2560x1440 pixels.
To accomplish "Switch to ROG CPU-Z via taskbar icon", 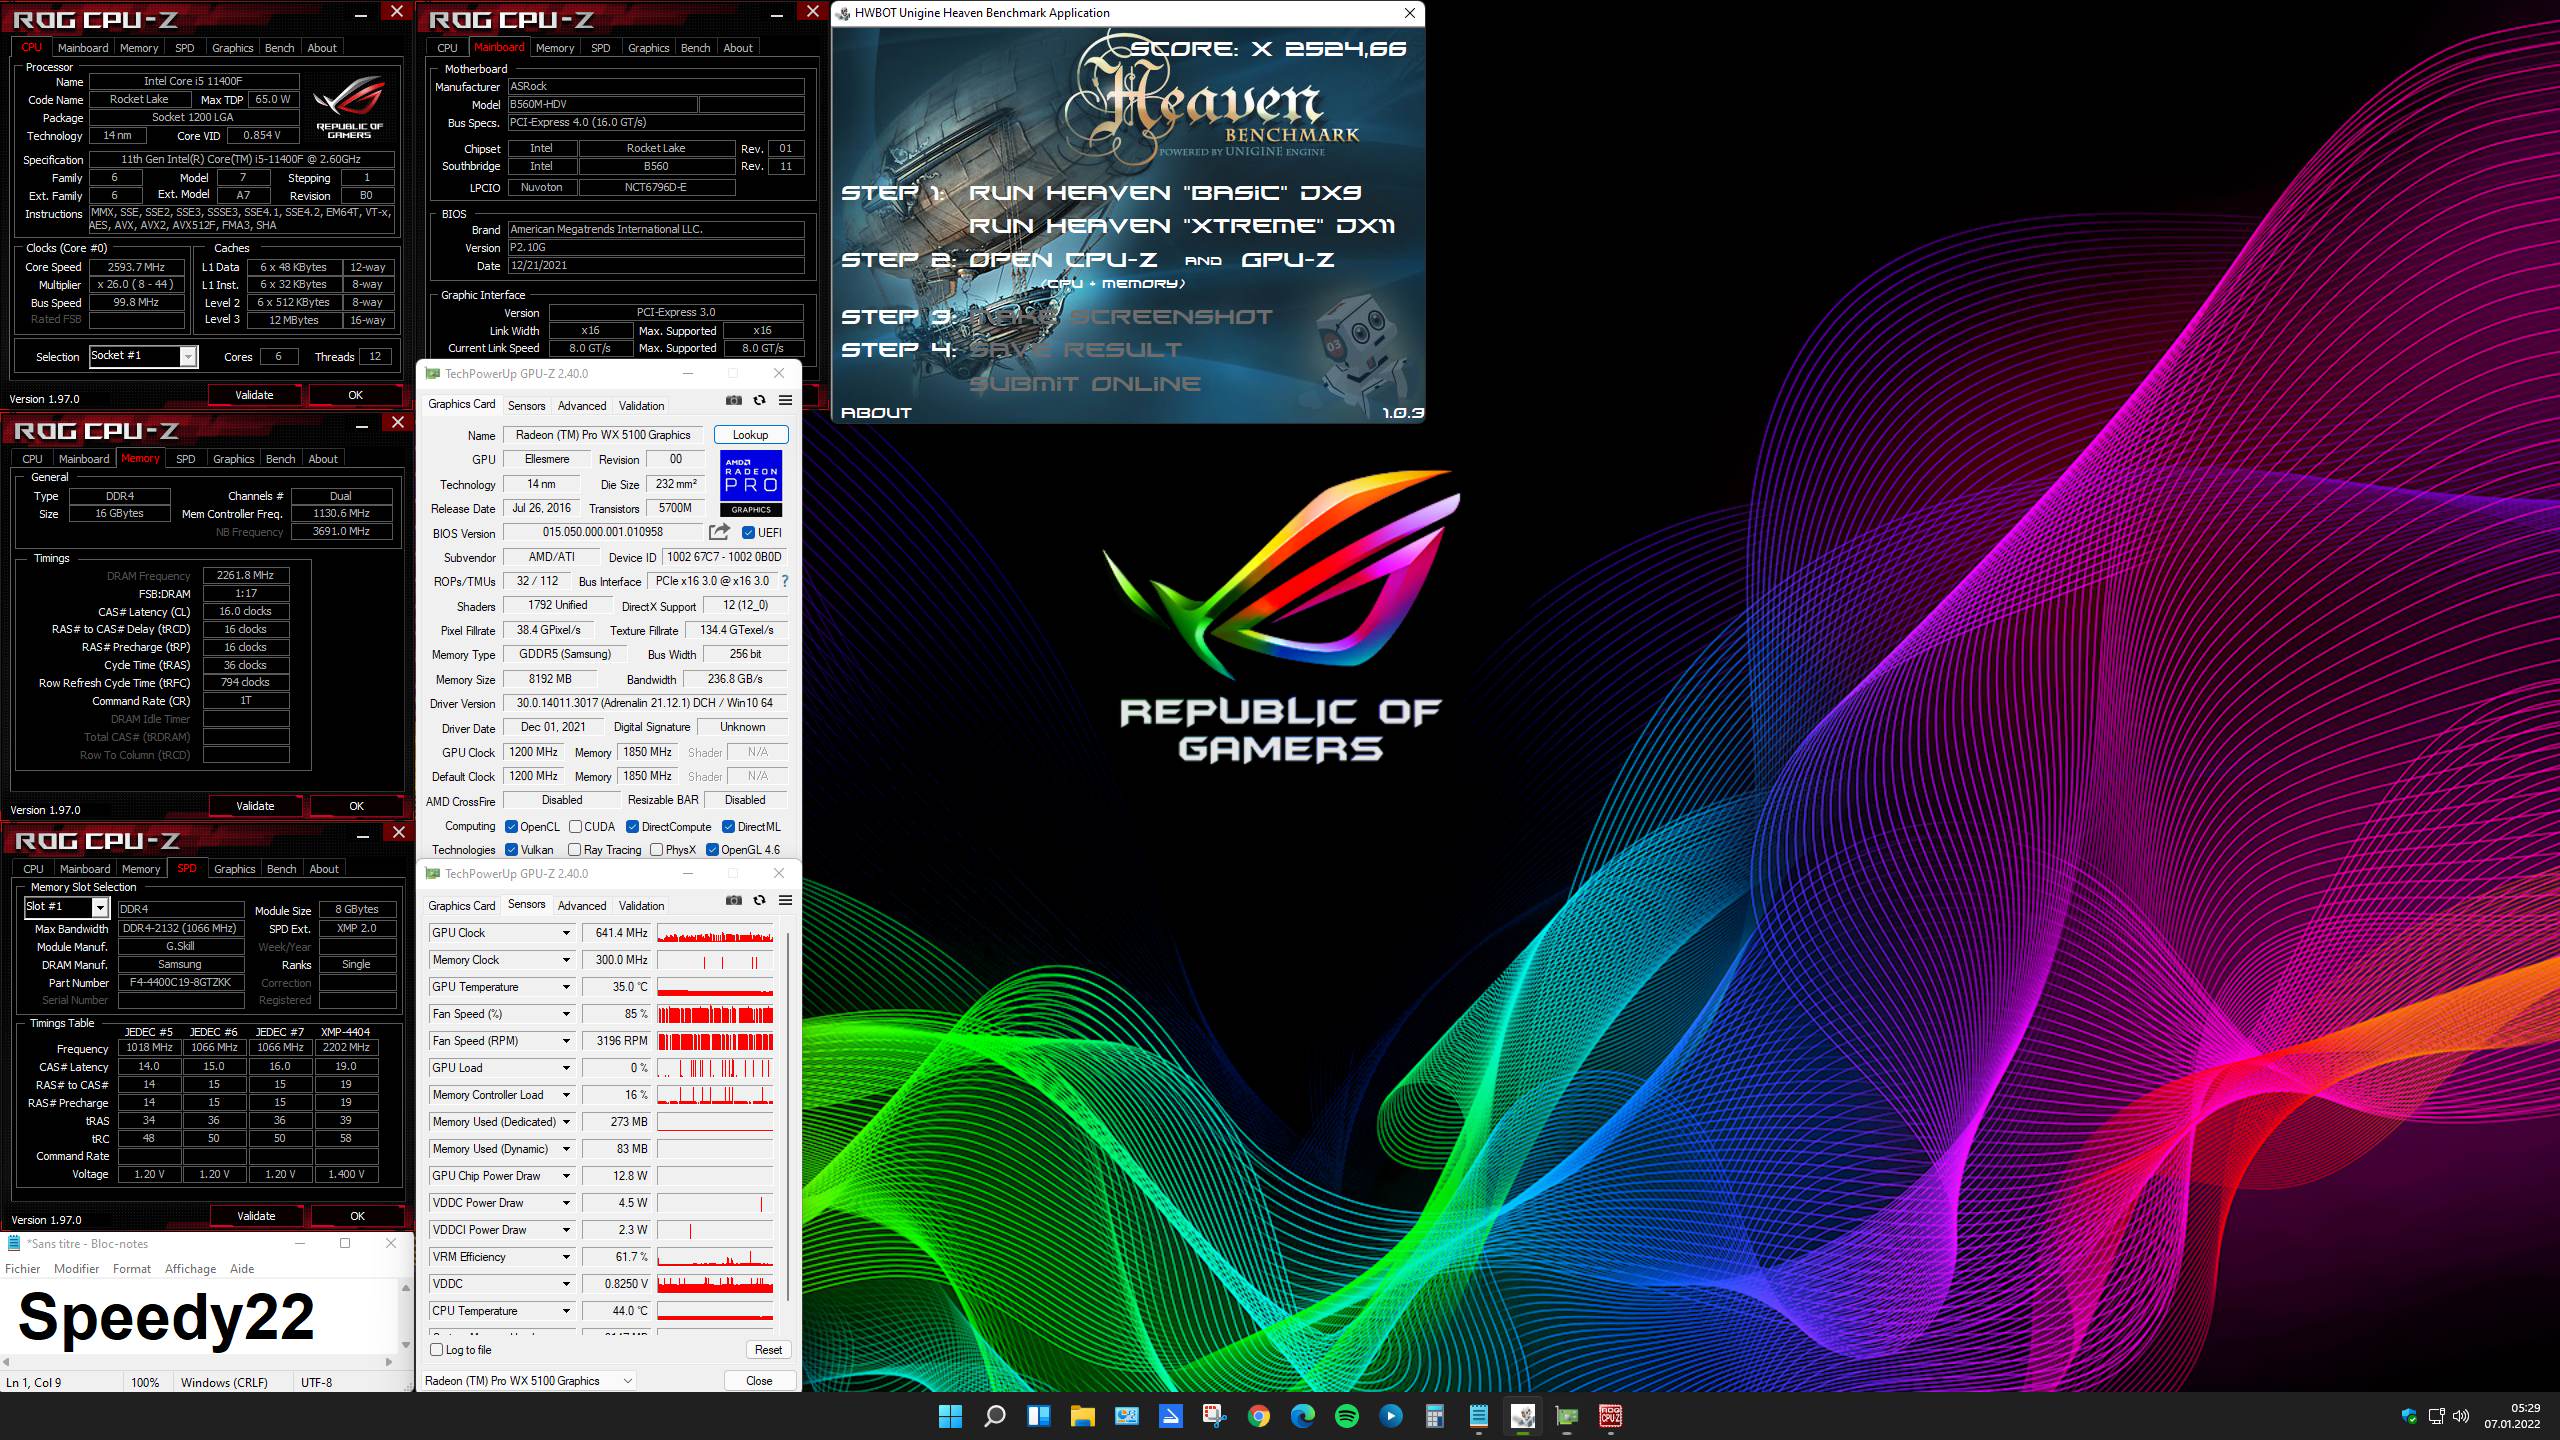I will pyautogui.click(x=1610, y=1416).
